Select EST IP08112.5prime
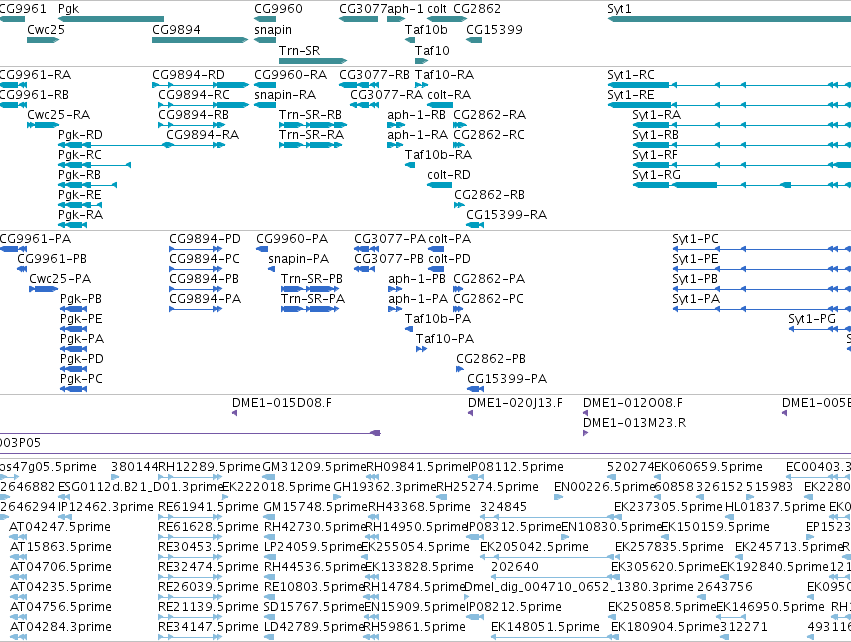 coord(476,477)
